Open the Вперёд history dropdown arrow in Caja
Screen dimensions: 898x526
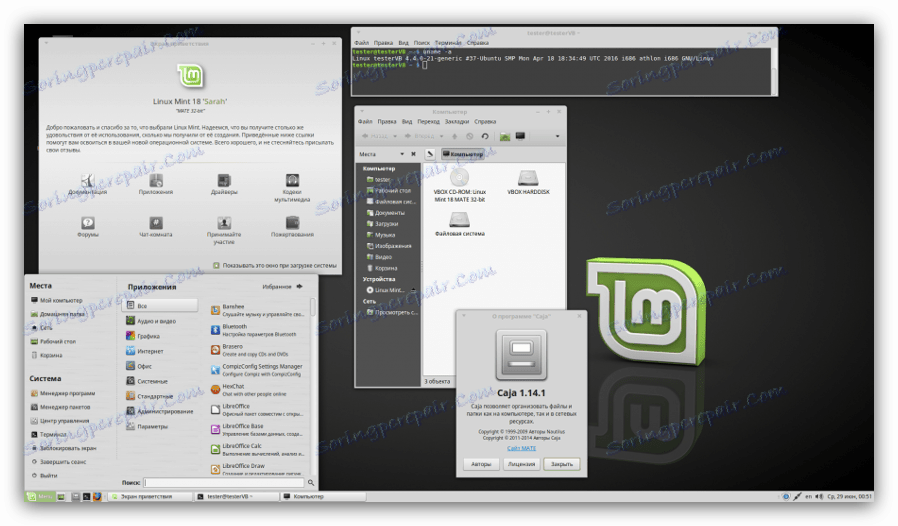(x=442, y=136)
